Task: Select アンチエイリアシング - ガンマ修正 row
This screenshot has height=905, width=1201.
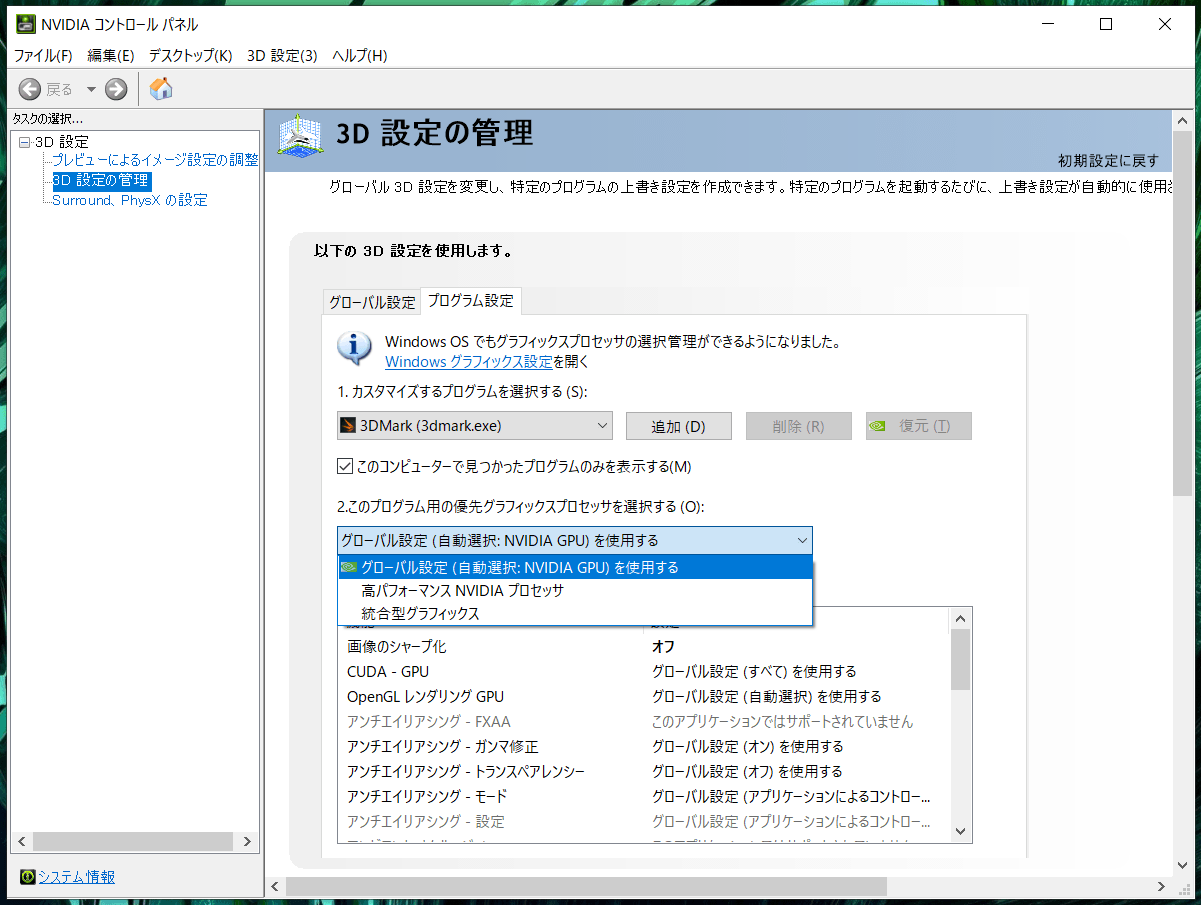Action: tap(645, 746)
